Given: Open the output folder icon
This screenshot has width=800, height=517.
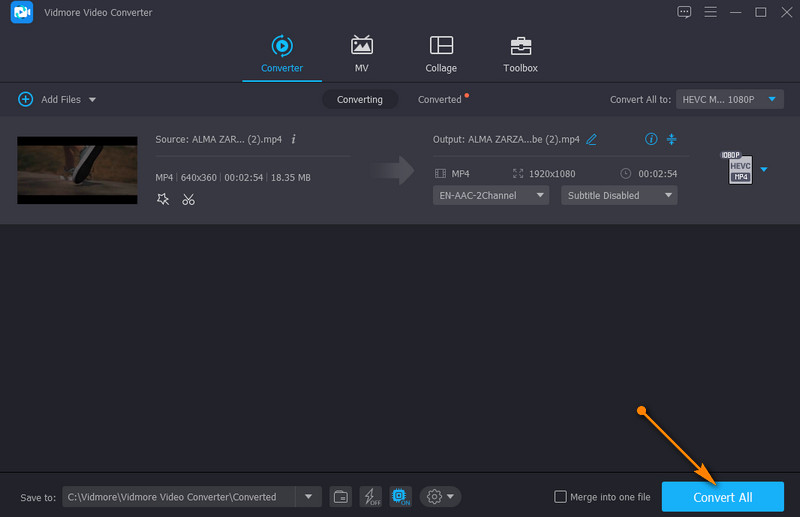Looking at the screenshot, I should tap(340, 497).
